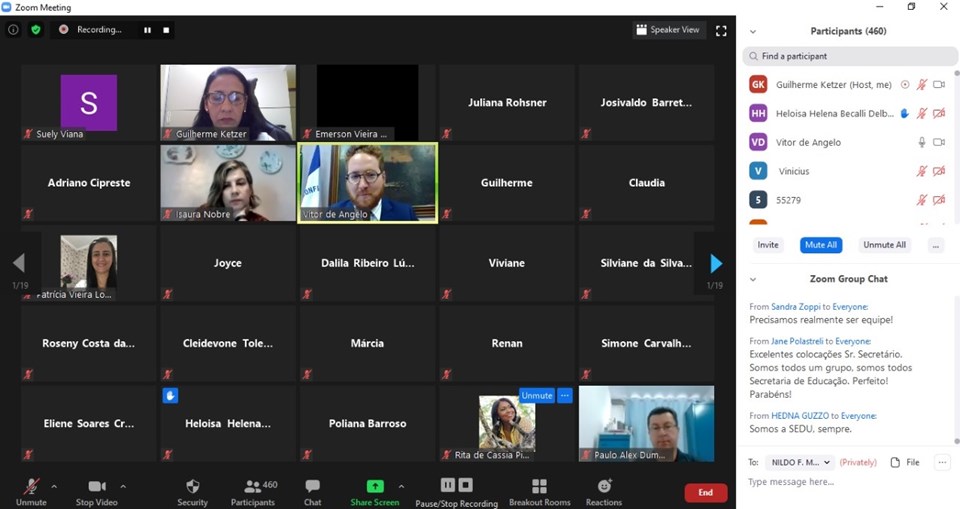This screenshot has width=960, height=509.
Task: Open Breakout Rooms
Action: (x=539, y=487)
